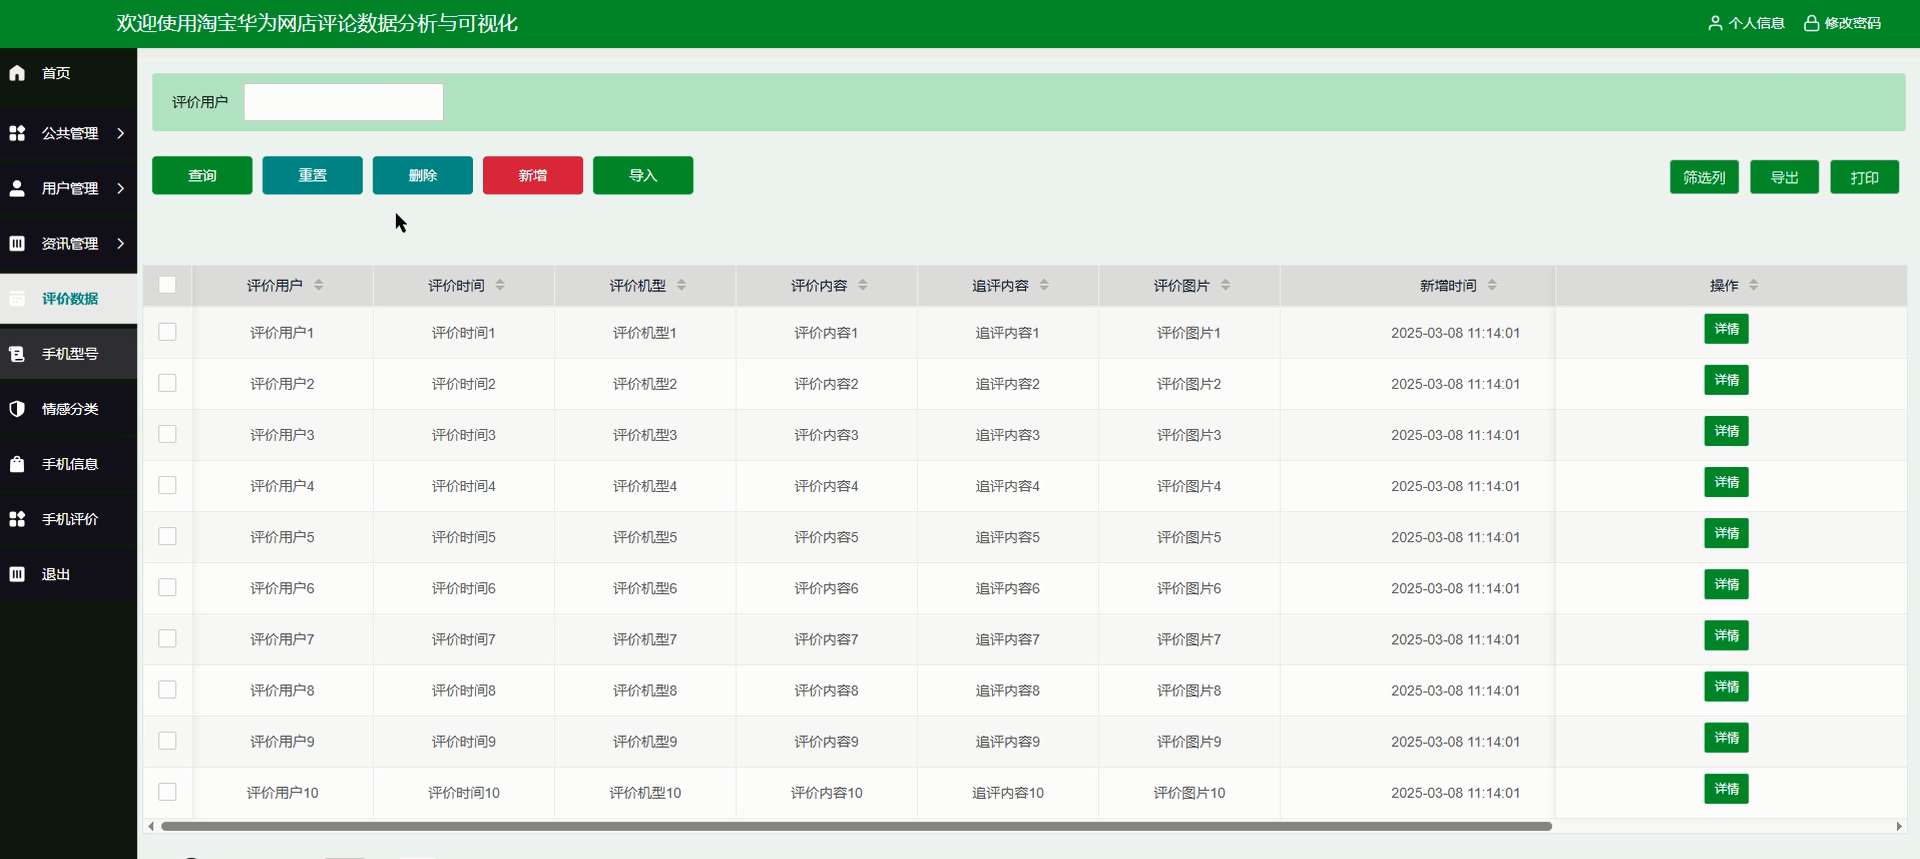Click the 用户管理 person icon

tap(17, 188)
